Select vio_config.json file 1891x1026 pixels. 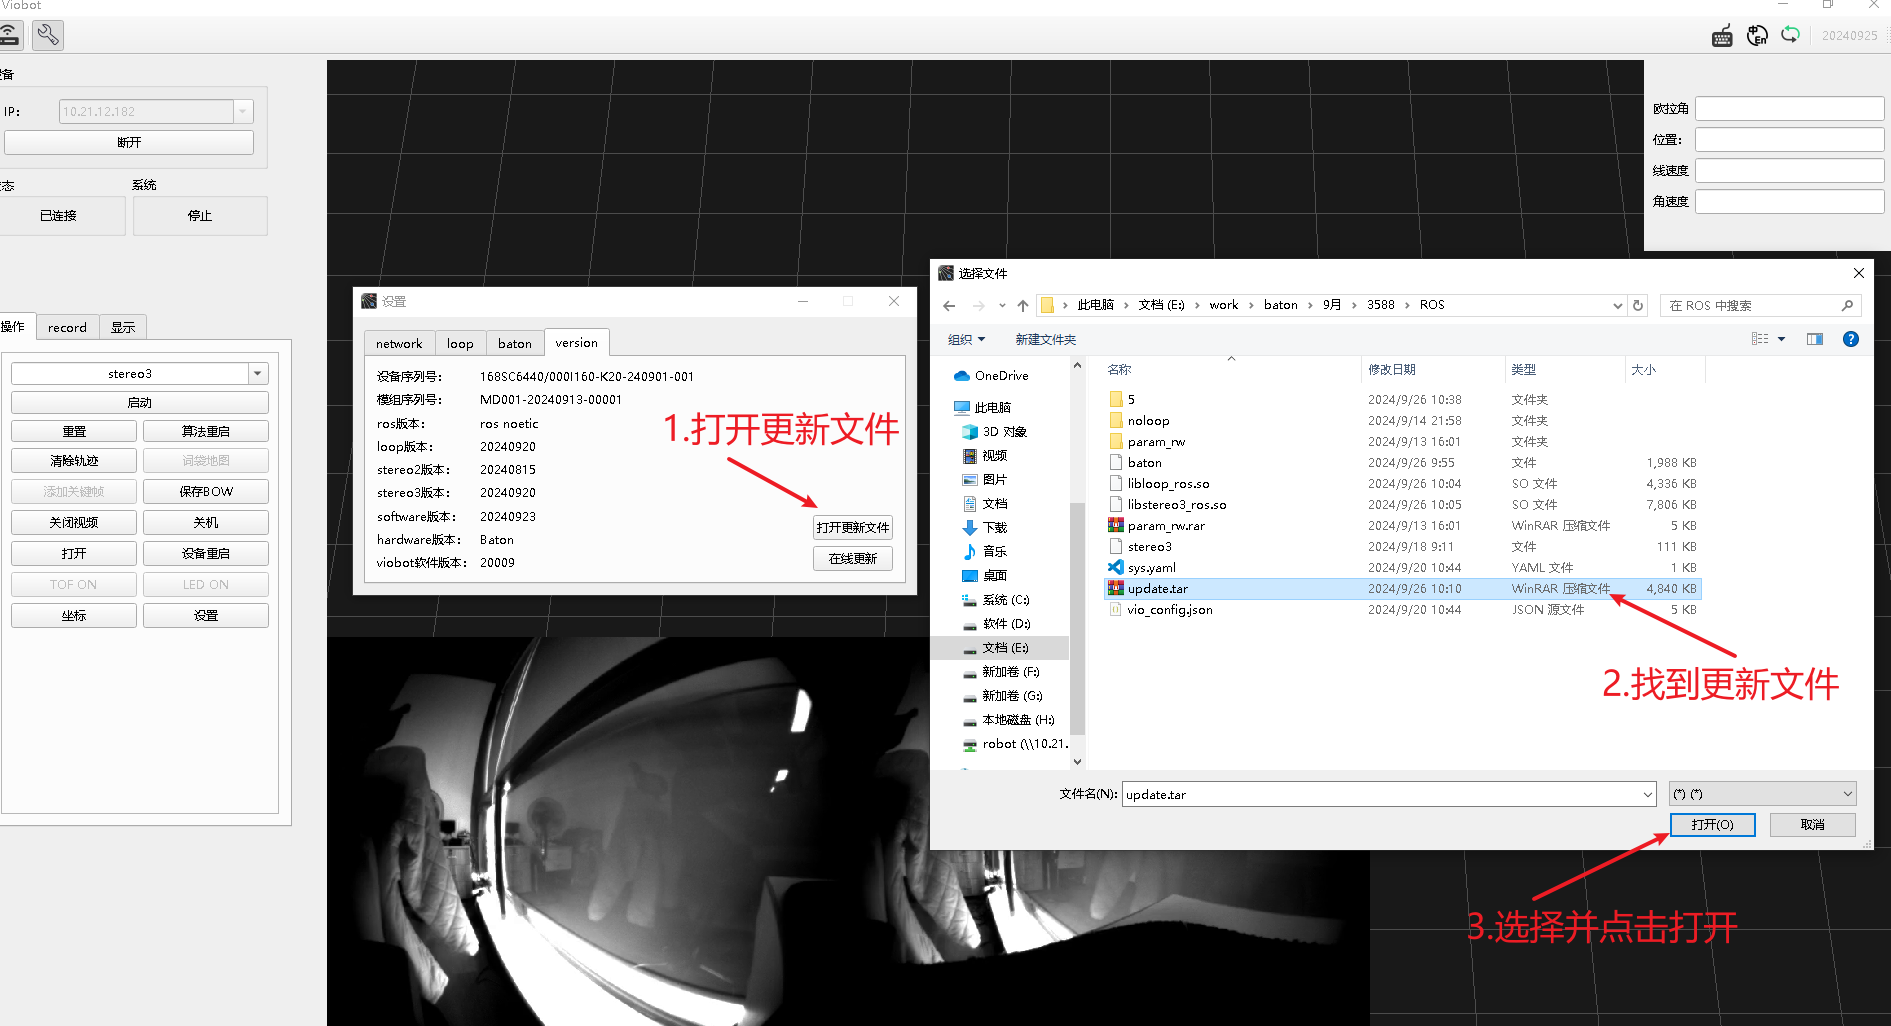point(1402,610)
